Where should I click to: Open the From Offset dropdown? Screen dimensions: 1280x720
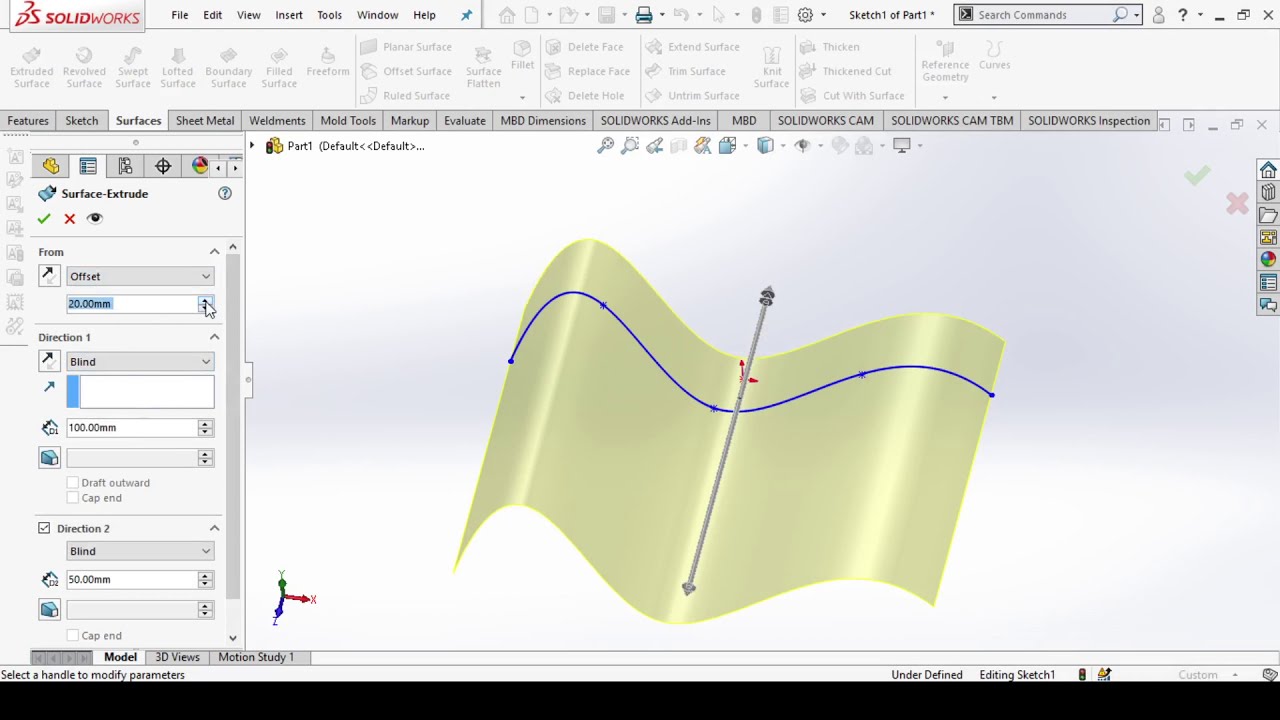[x=140, y=276]
